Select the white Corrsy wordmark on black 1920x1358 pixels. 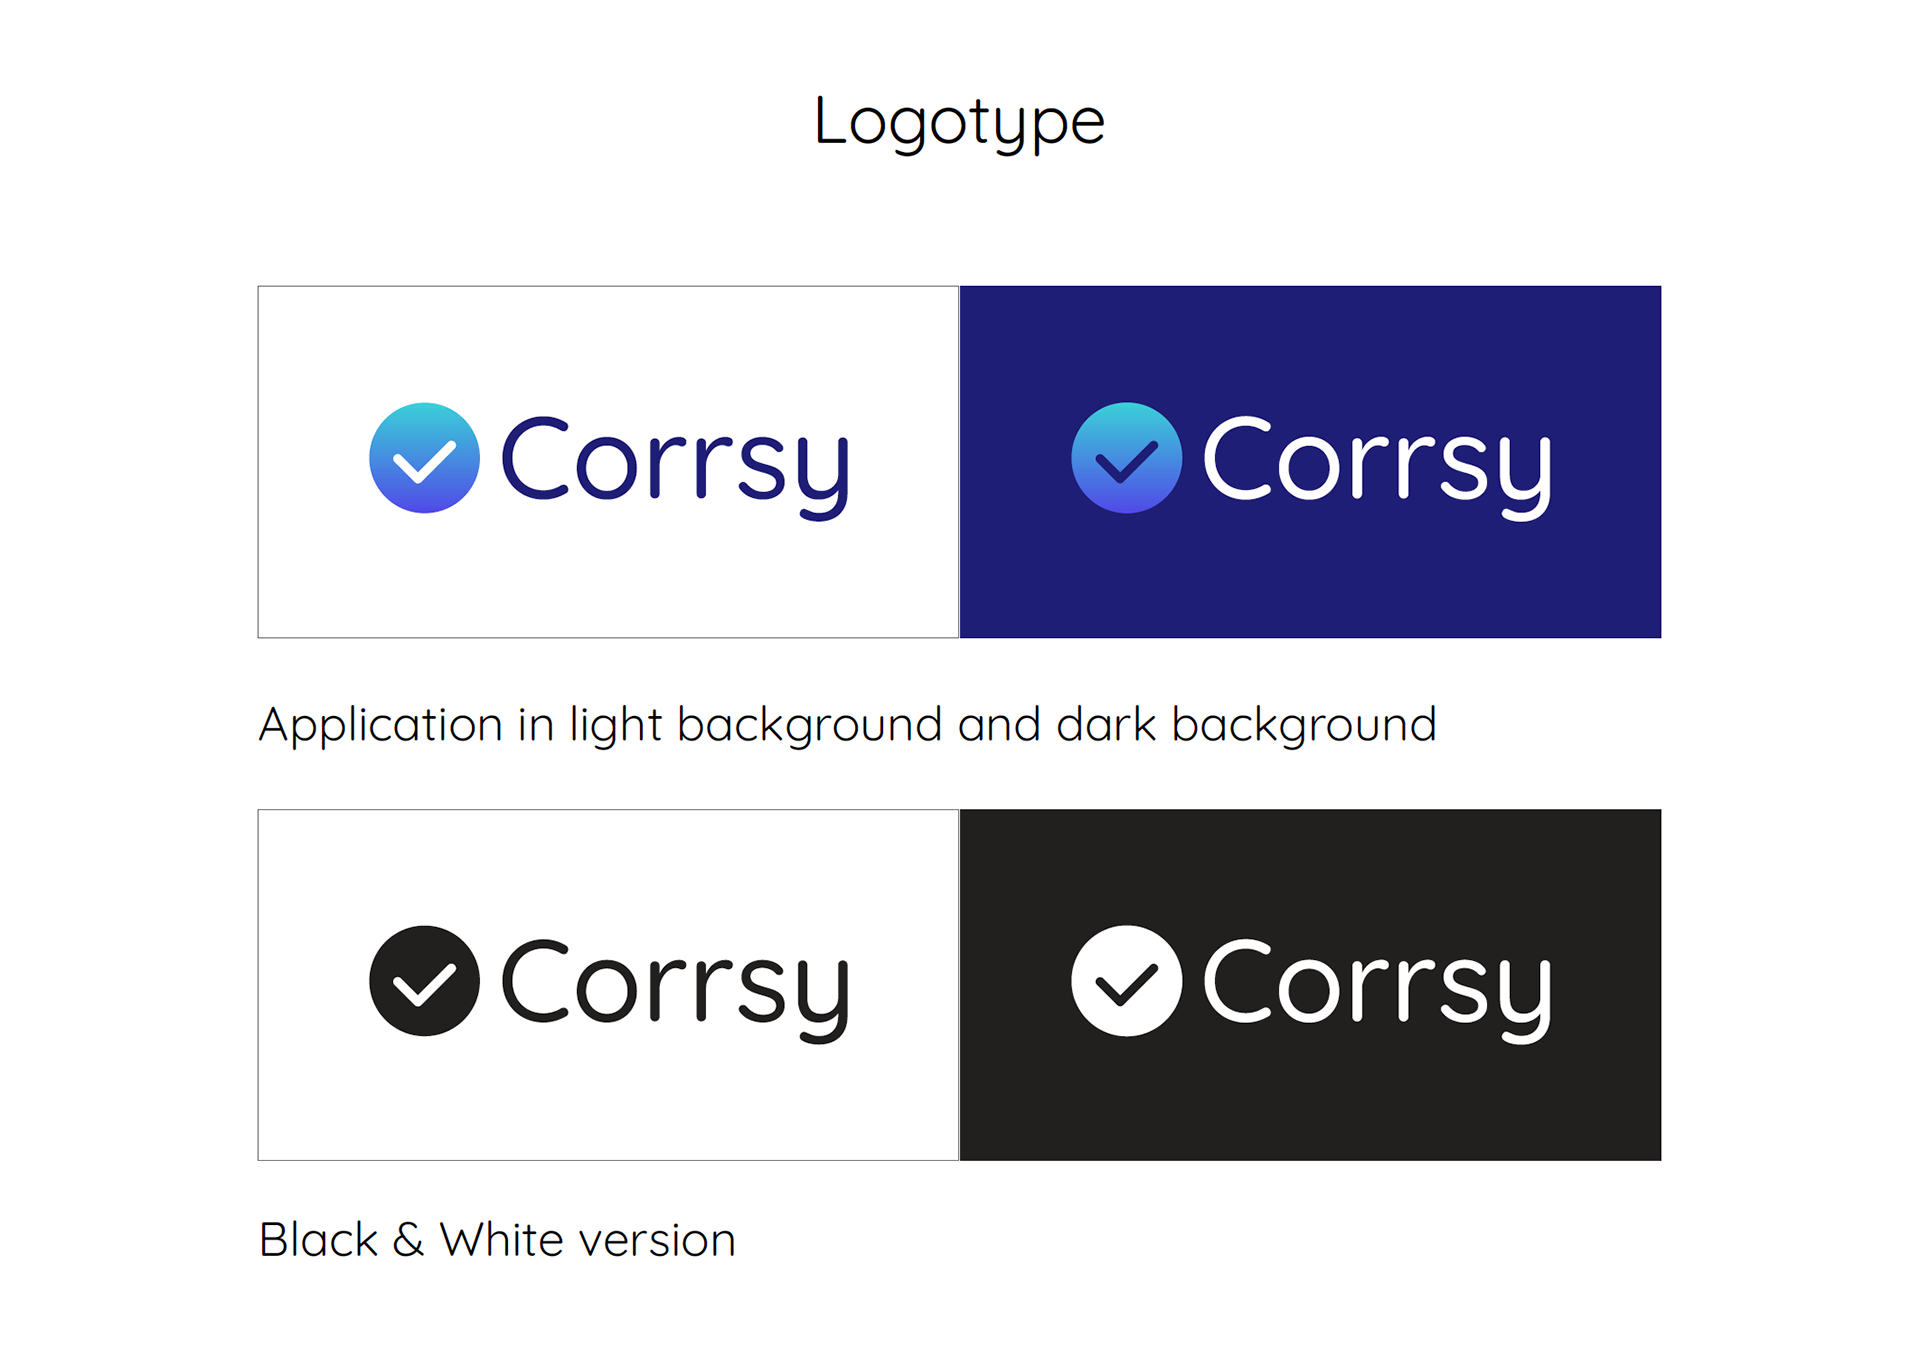1377,990
